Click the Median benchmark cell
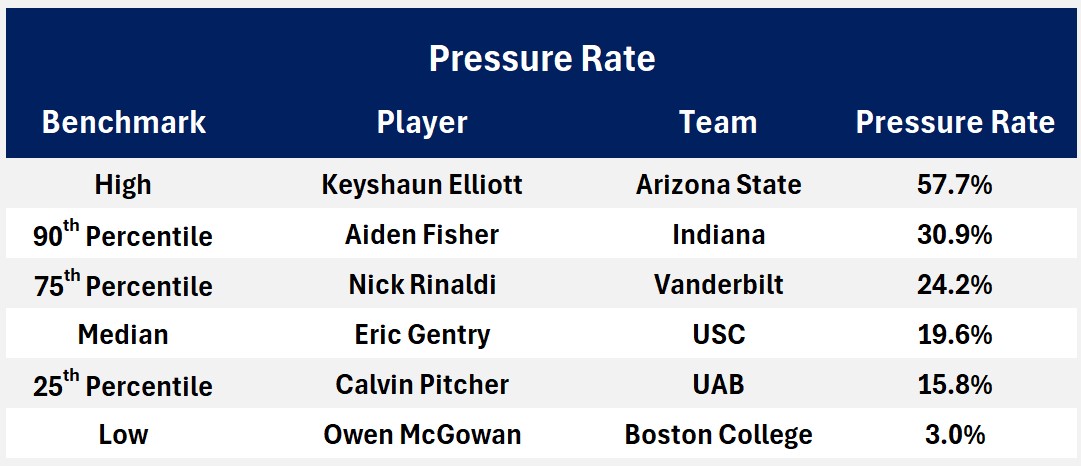 tap(123, 335)
